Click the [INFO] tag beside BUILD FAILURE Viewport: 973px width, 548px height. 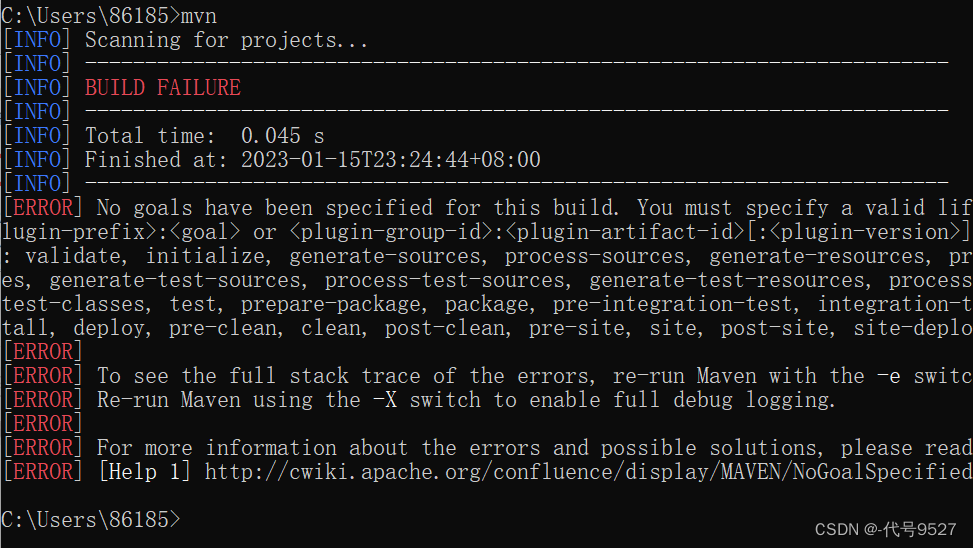pos(36,88)
